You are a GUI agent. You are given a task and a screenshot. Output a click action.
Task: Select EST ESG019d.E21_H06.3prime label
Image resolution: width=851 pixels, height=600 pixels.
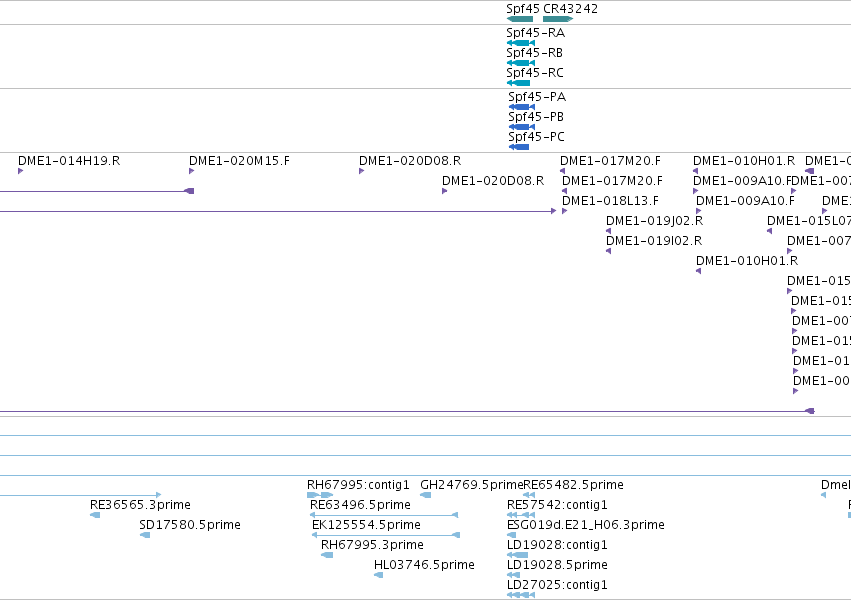pyautogui.click(x=586, y=525)
